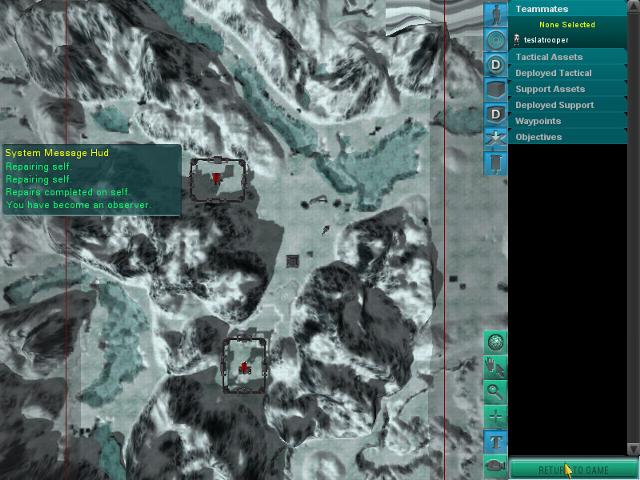The width and height of the screenshot is (640, 480).
Task: Toggle the Deployed Support shield D icon
Action: [x=496, y=114]
